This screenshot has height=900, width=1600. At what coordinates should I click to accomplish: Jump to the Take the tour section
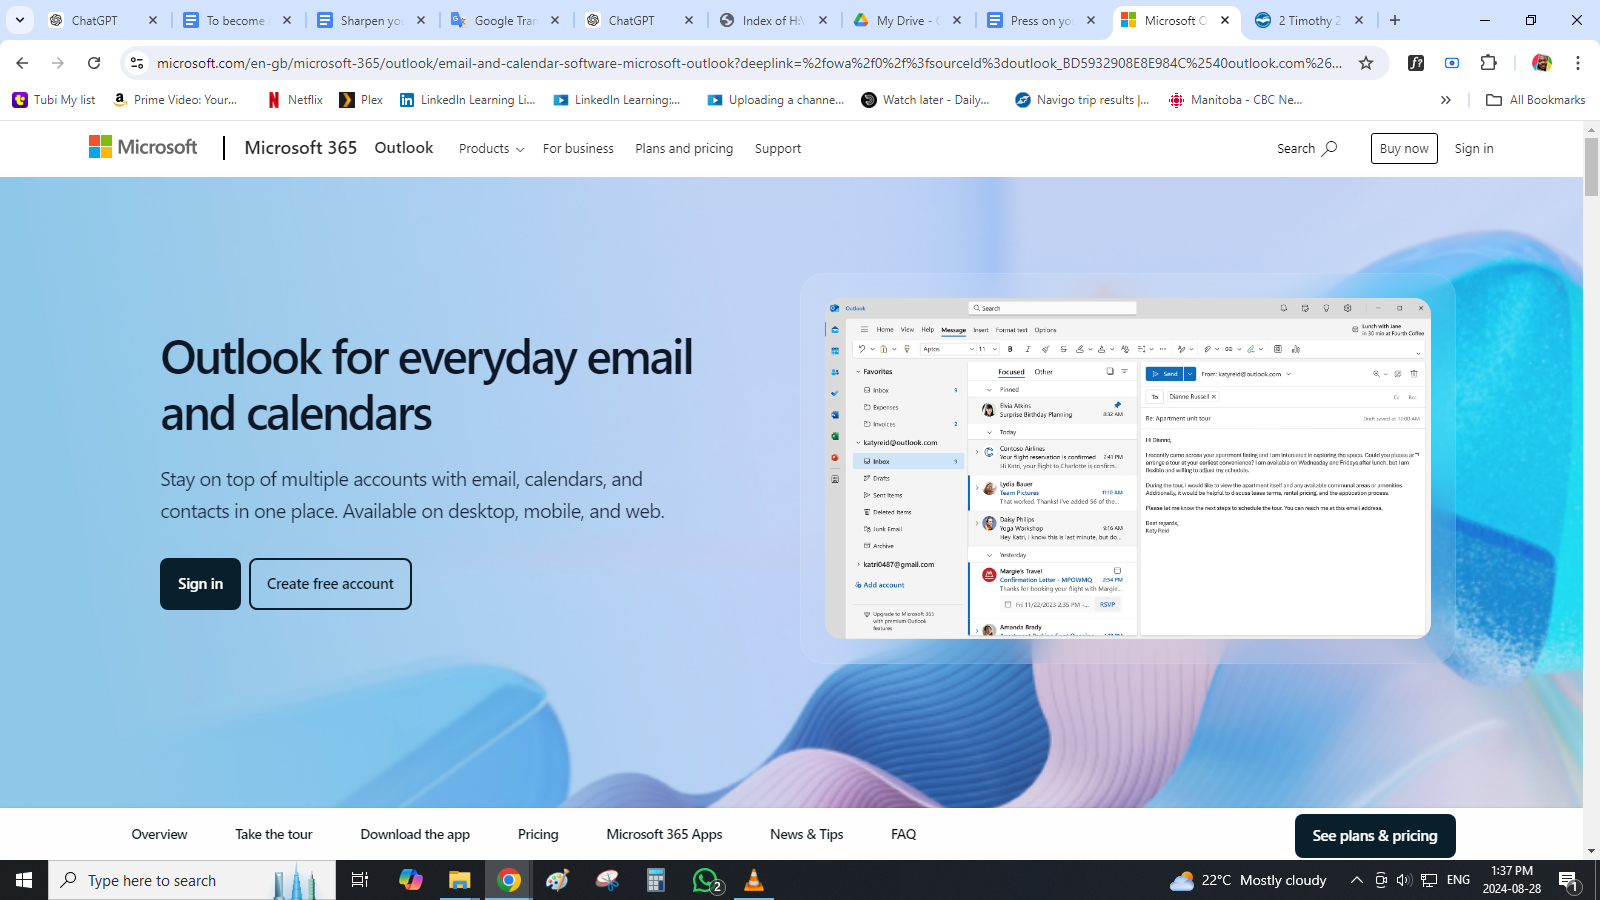pyautogui.click(x=274, y=835)
